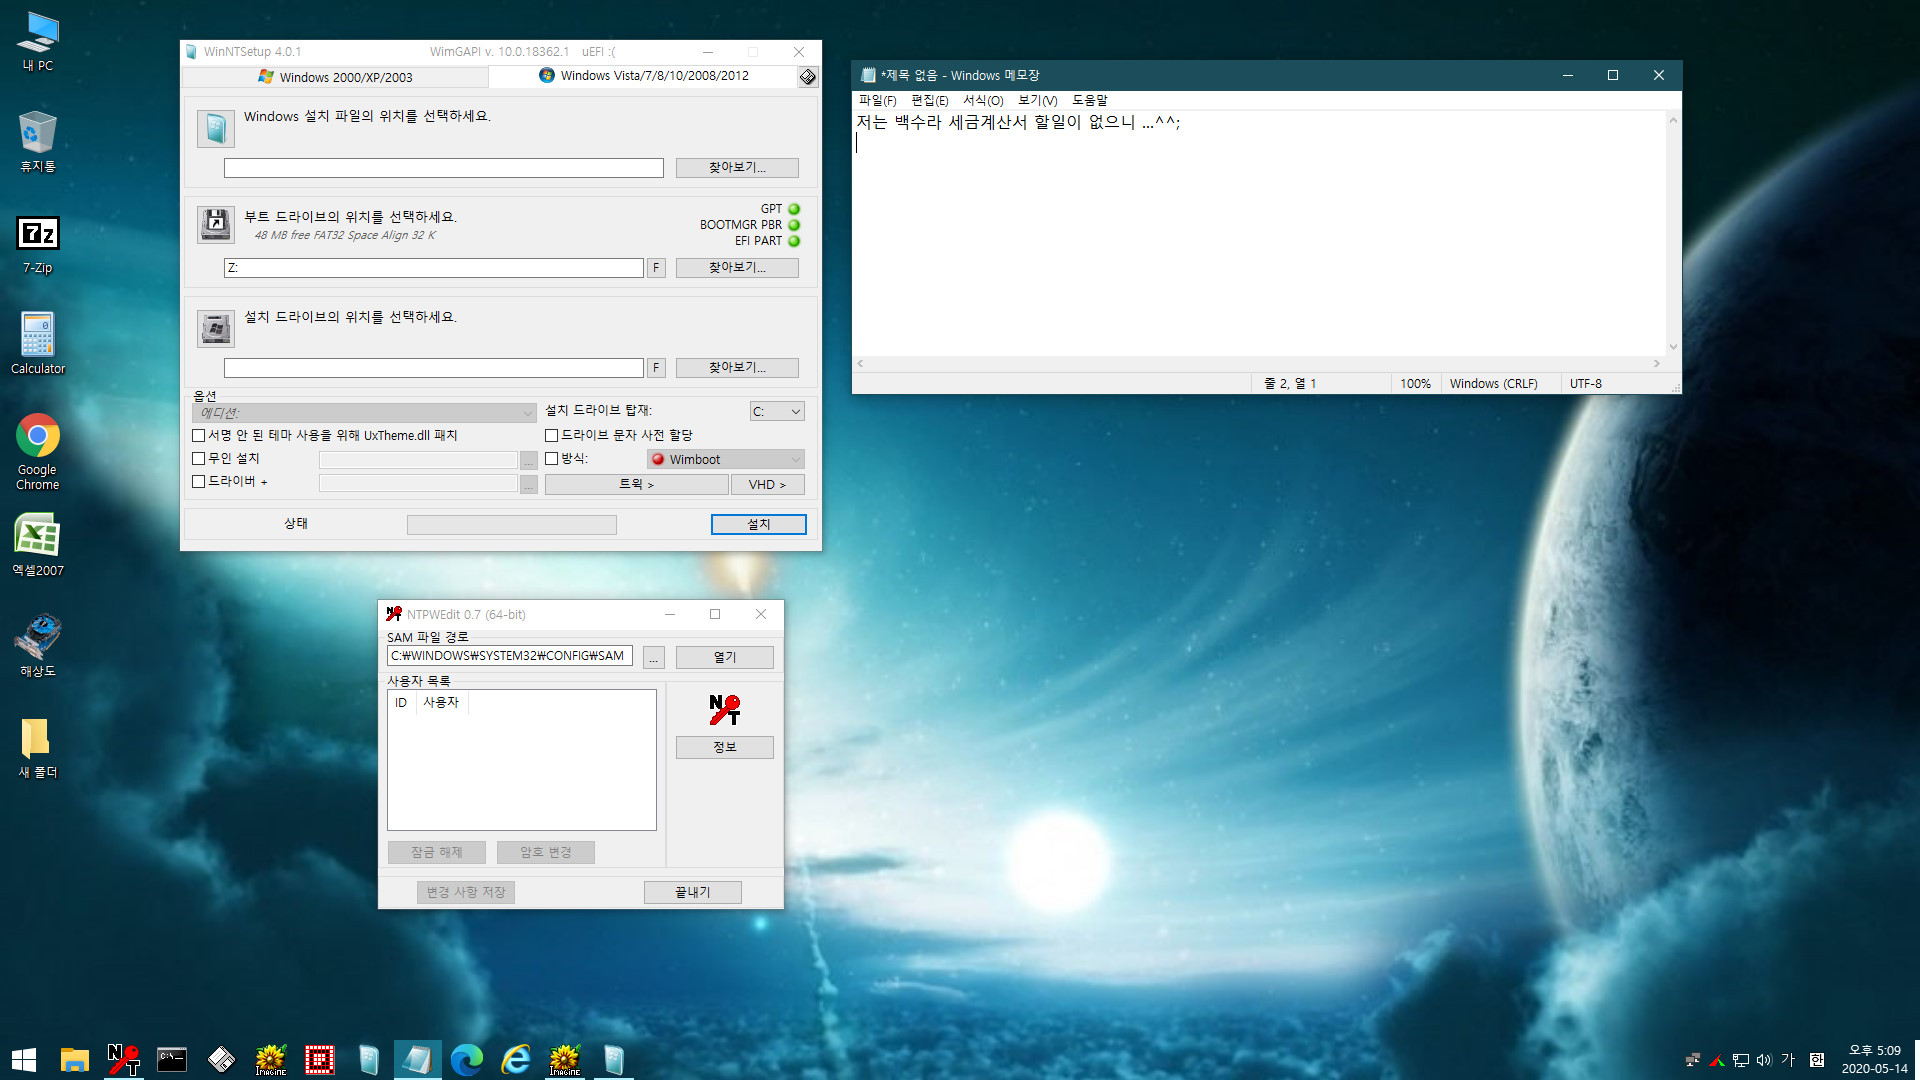Click the boot drive Z: path field
Viewport: 1920px width, 1080px height.
(434, 267)
